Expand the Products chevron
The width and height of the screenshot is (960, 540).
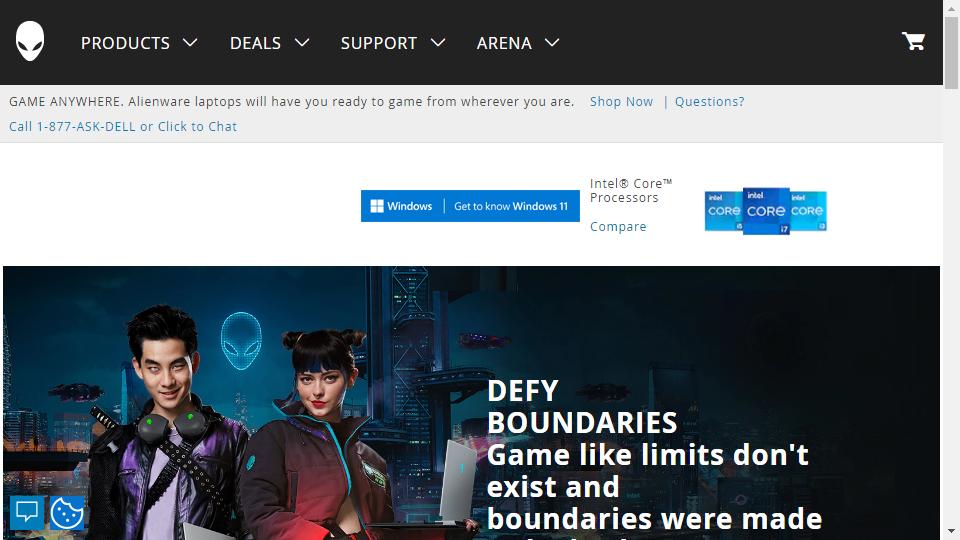[x=190, y=42]
